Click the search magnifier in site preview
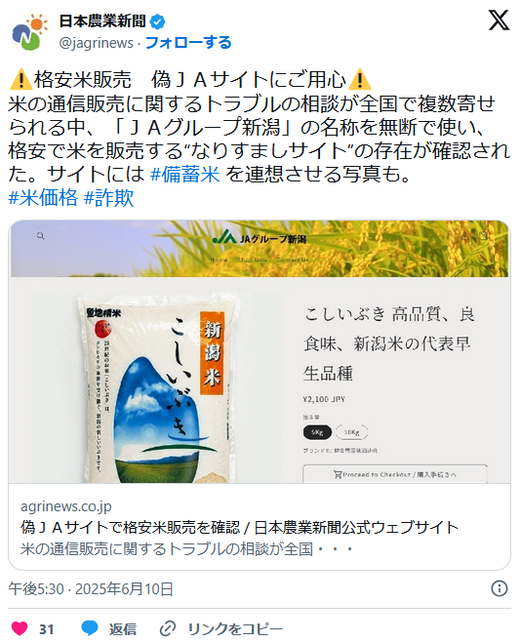520x643 pixels. 41,236
